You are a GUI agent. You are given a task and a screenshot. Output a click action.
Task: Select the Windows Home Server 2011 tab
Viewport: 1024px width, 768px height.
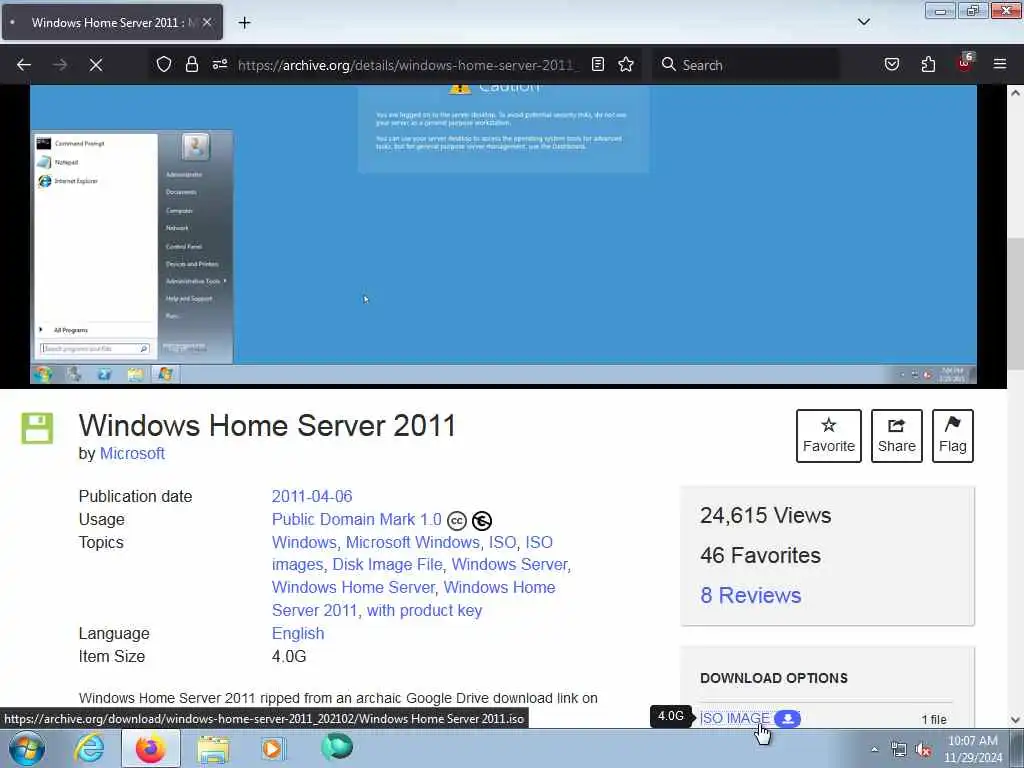112,22
